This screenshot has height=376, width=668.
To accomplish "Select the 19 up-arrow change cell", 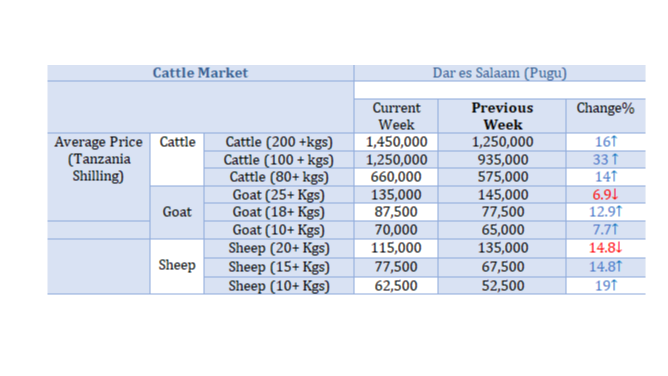I will point(605,286).
